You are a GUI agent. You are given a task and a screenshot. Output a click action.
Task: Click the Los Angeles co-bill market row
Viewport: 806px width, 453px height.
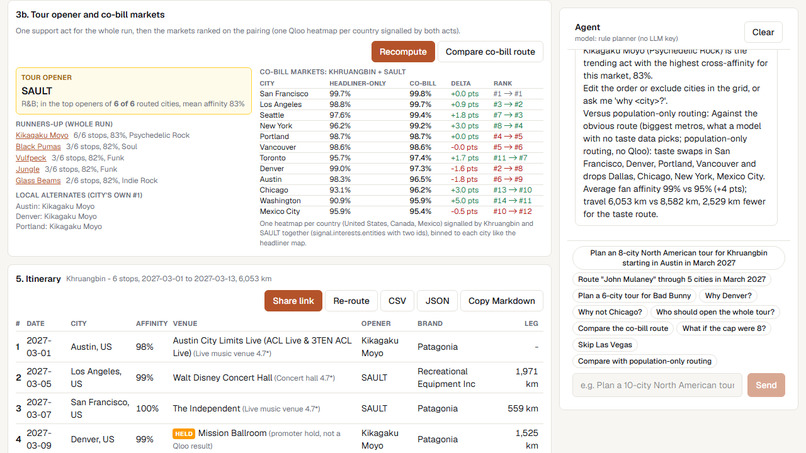click(401, 104)
